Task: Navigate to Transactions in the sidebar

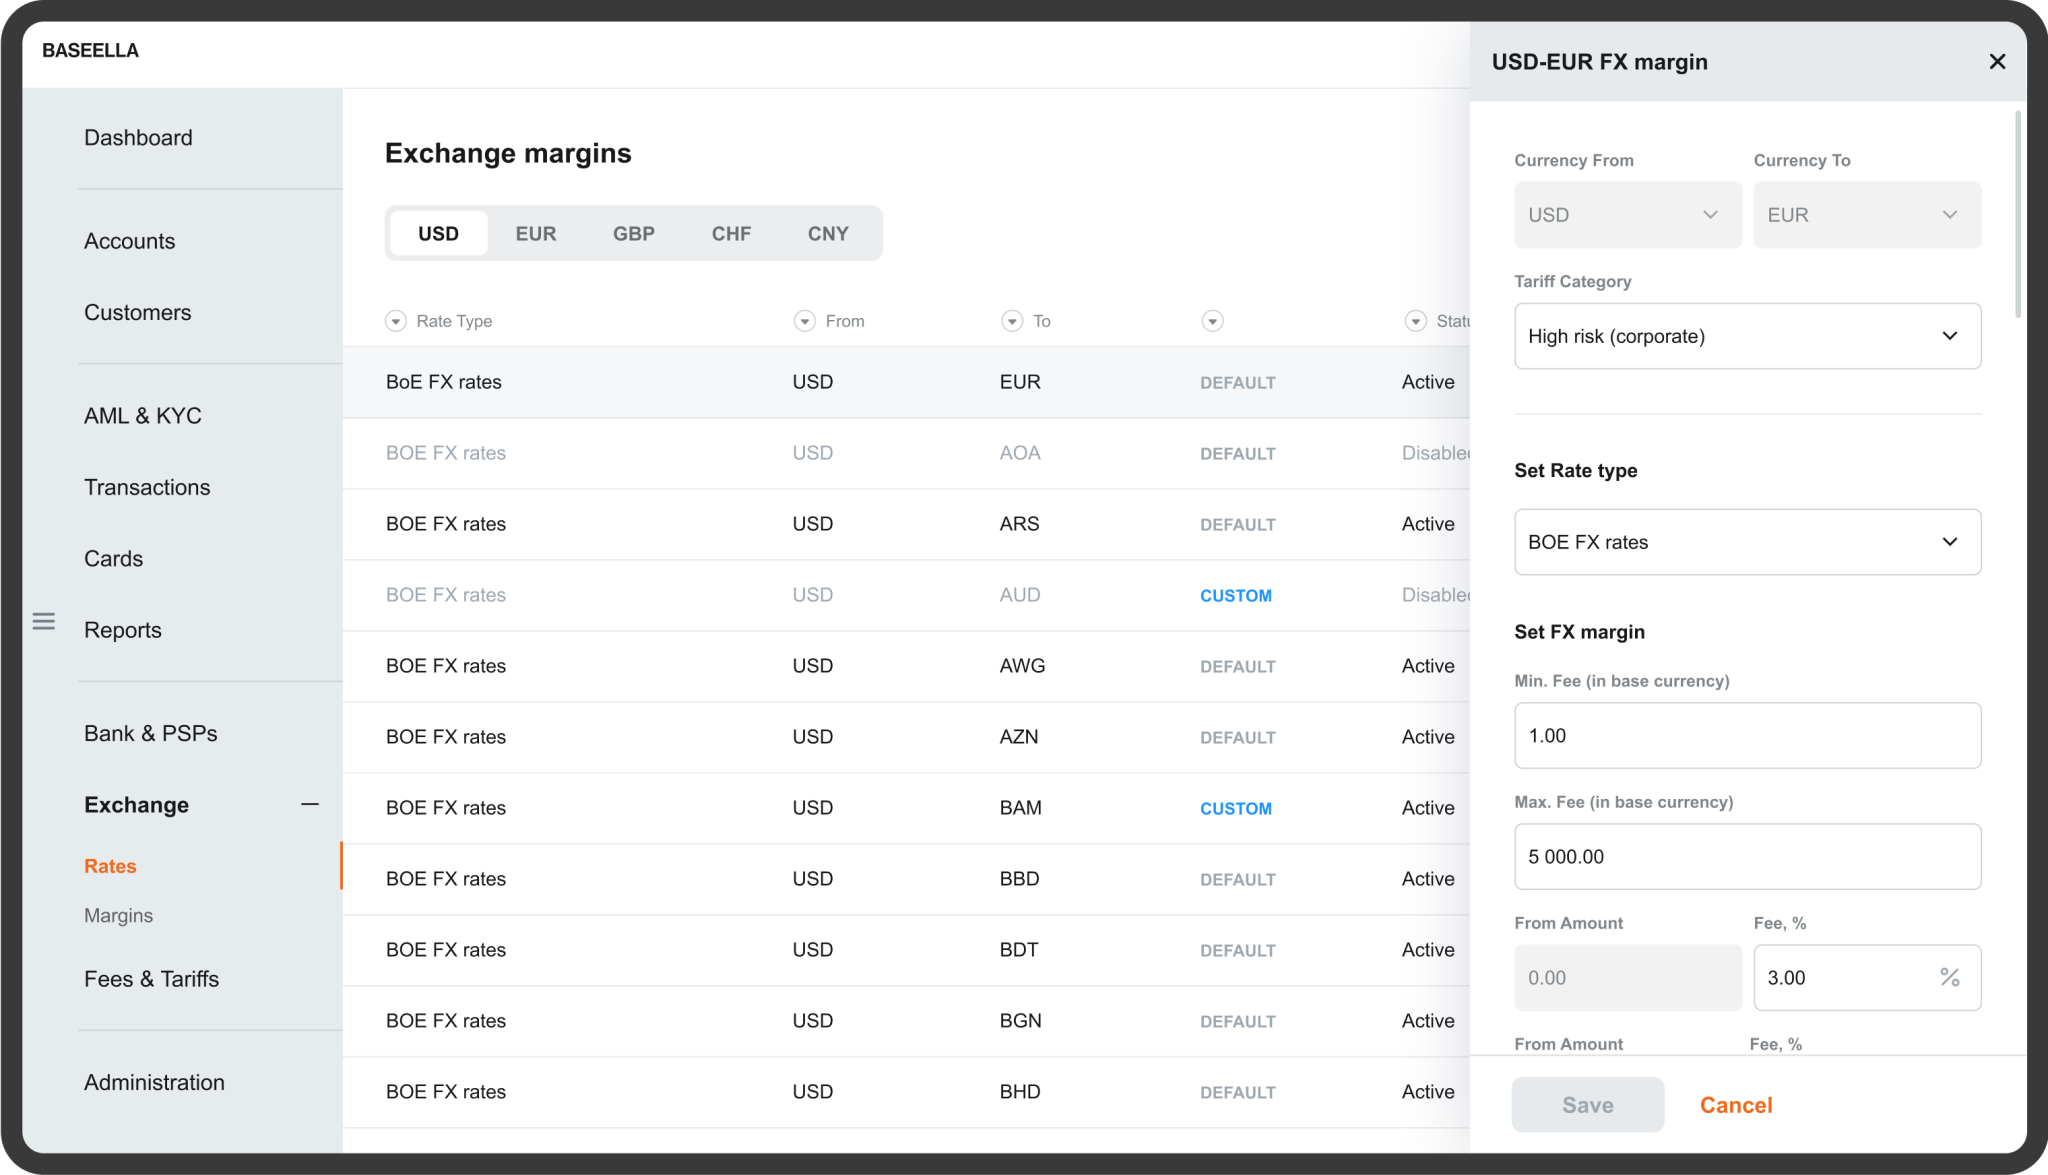Action: 147,487
